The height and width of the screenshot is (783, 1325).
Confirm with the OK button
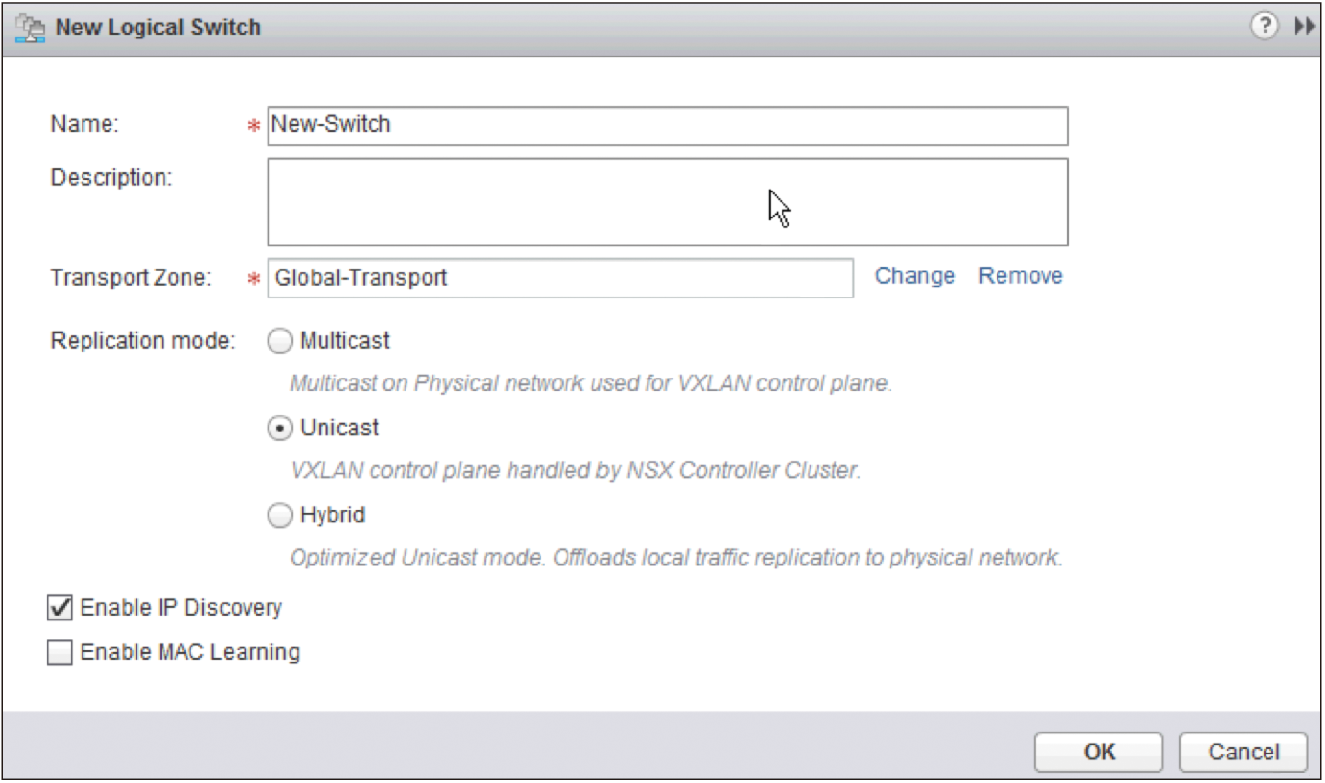point(1099,752)
